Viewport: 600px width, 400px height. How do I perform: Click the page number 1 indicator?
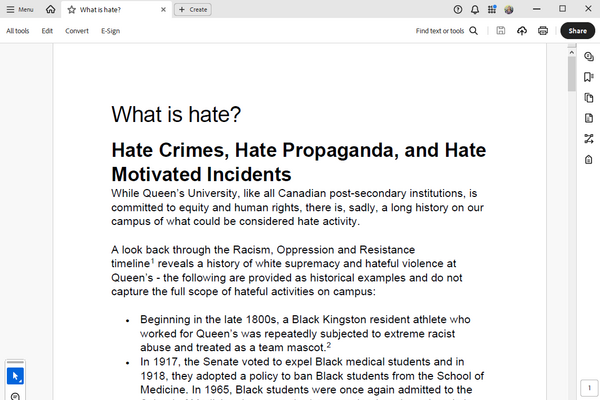[x=589, y=388]
